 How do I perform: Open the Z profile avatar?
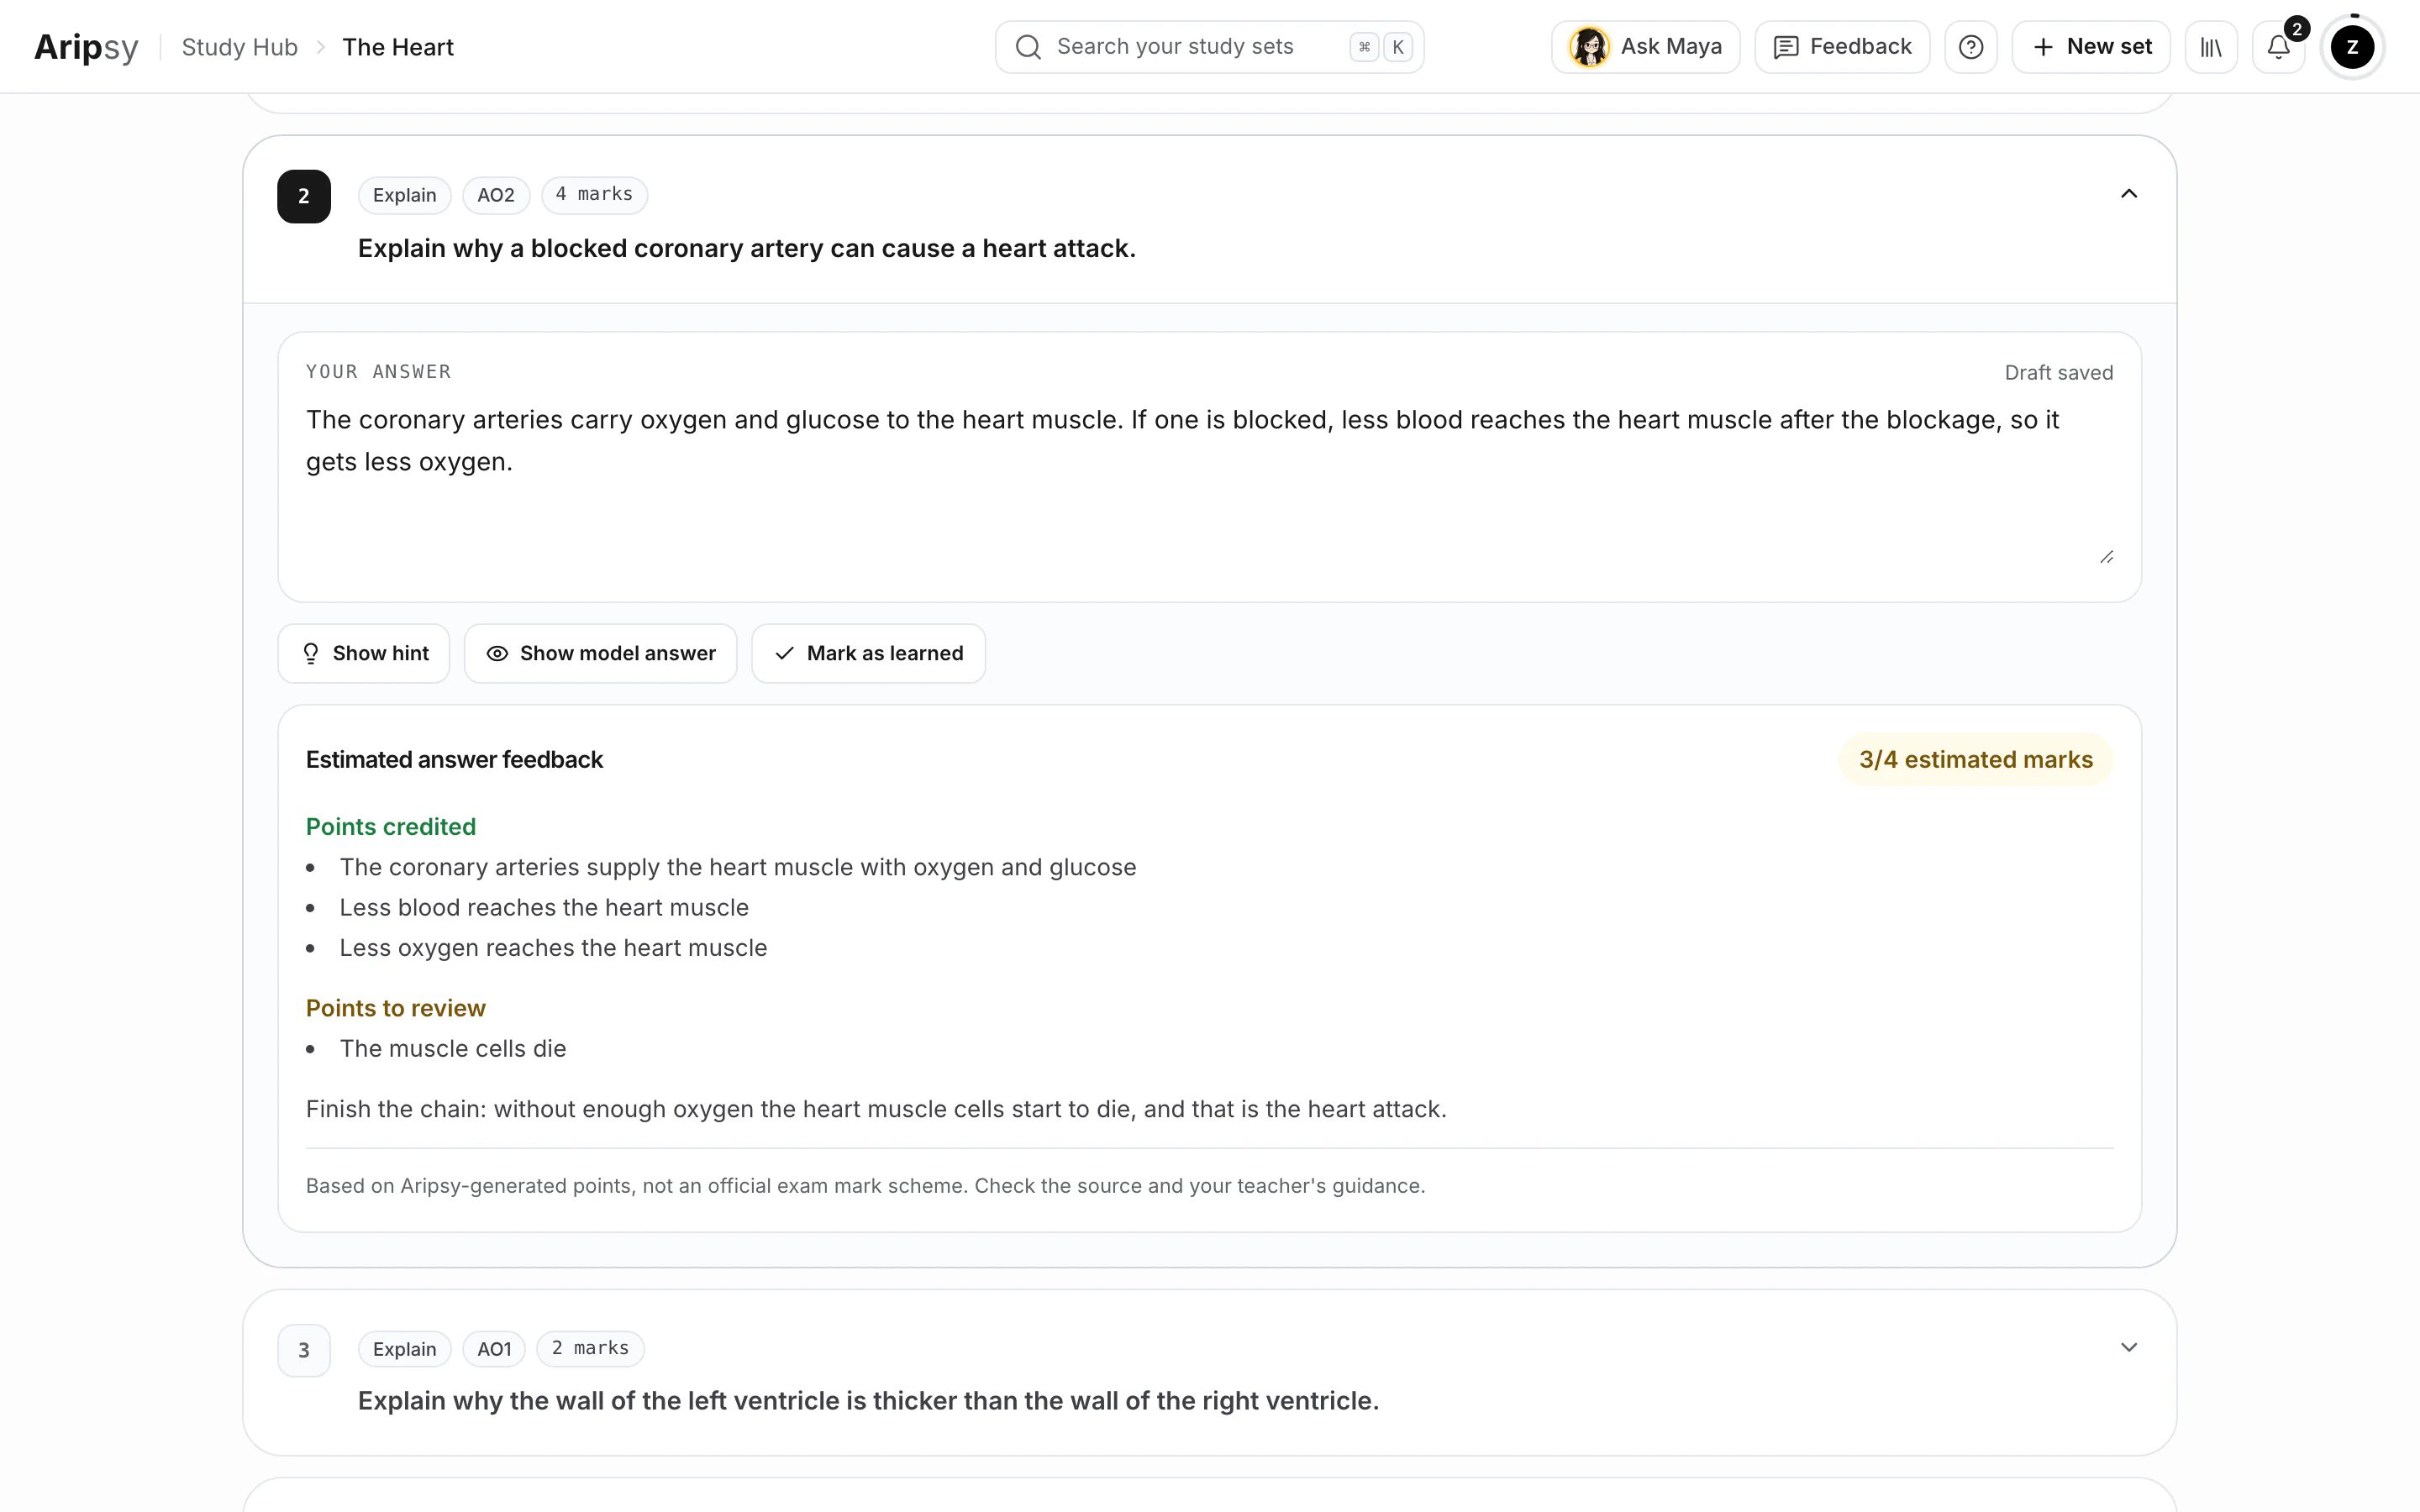tap(2352, 47)
